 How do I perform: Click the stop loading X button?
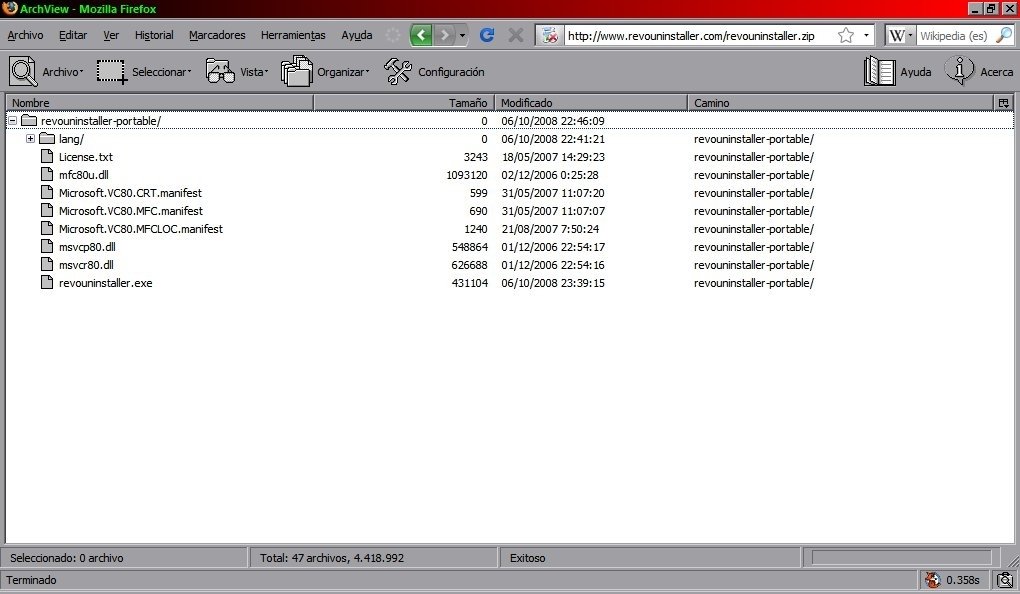[516, 35]
